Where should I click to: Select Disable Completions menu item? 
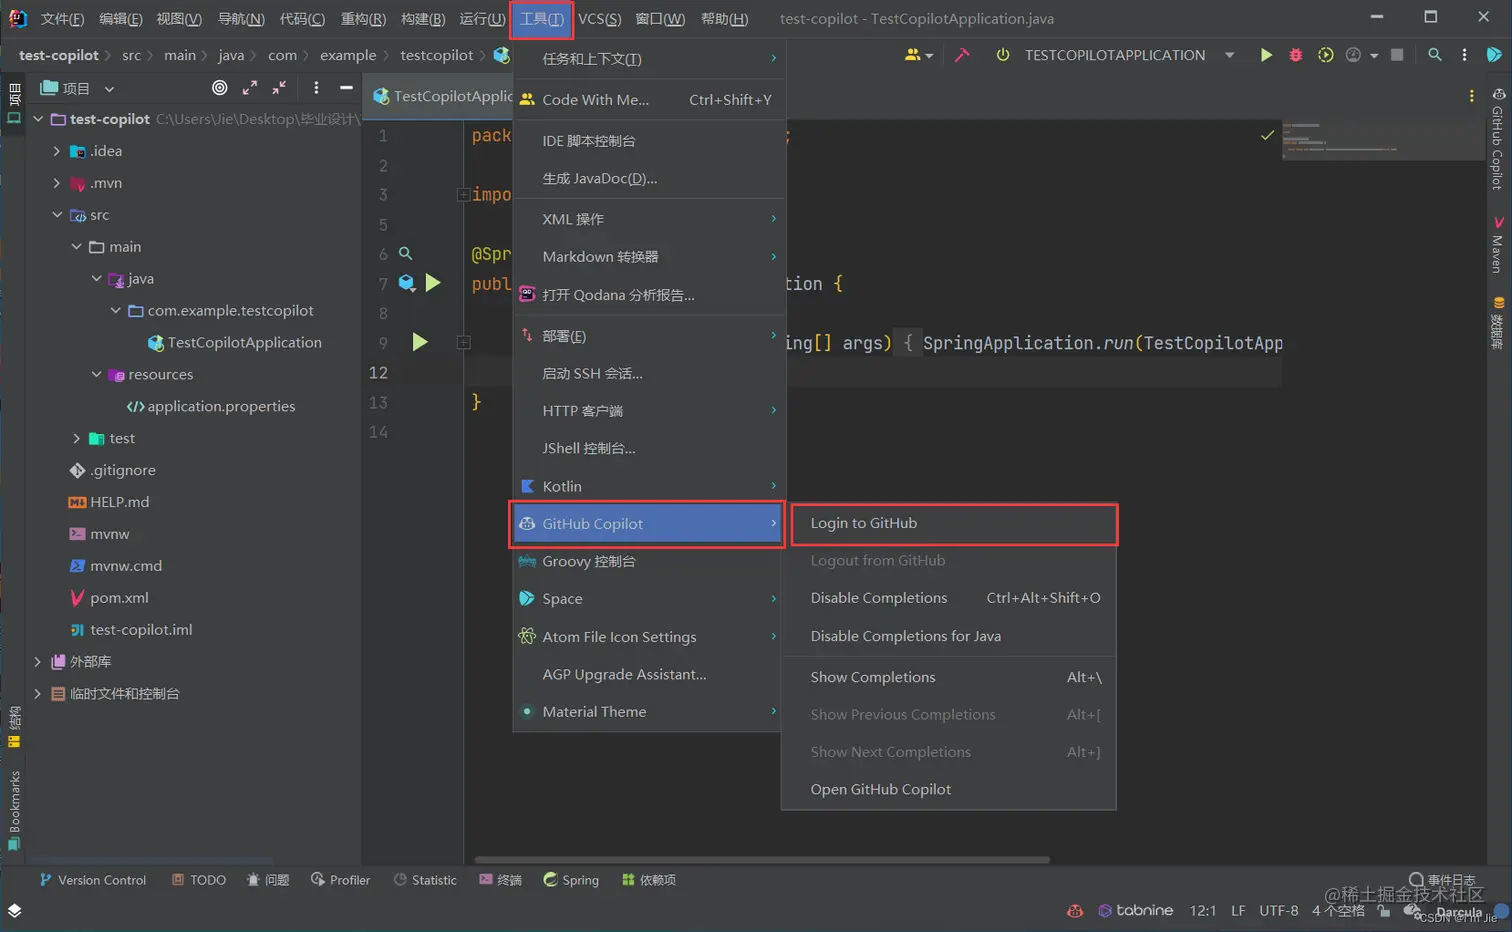pyautogui.click(x=948, y=598)
